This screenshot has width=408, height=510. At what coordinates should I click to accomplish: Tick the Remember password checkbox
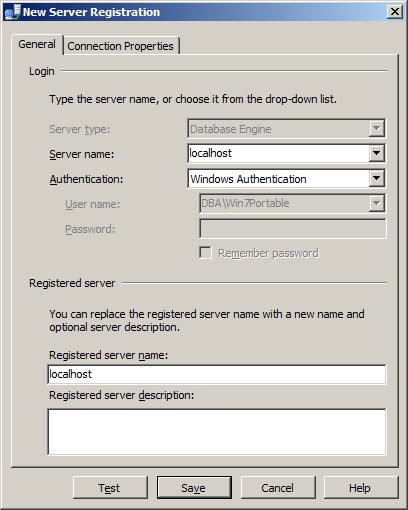(x=205, y=253)
